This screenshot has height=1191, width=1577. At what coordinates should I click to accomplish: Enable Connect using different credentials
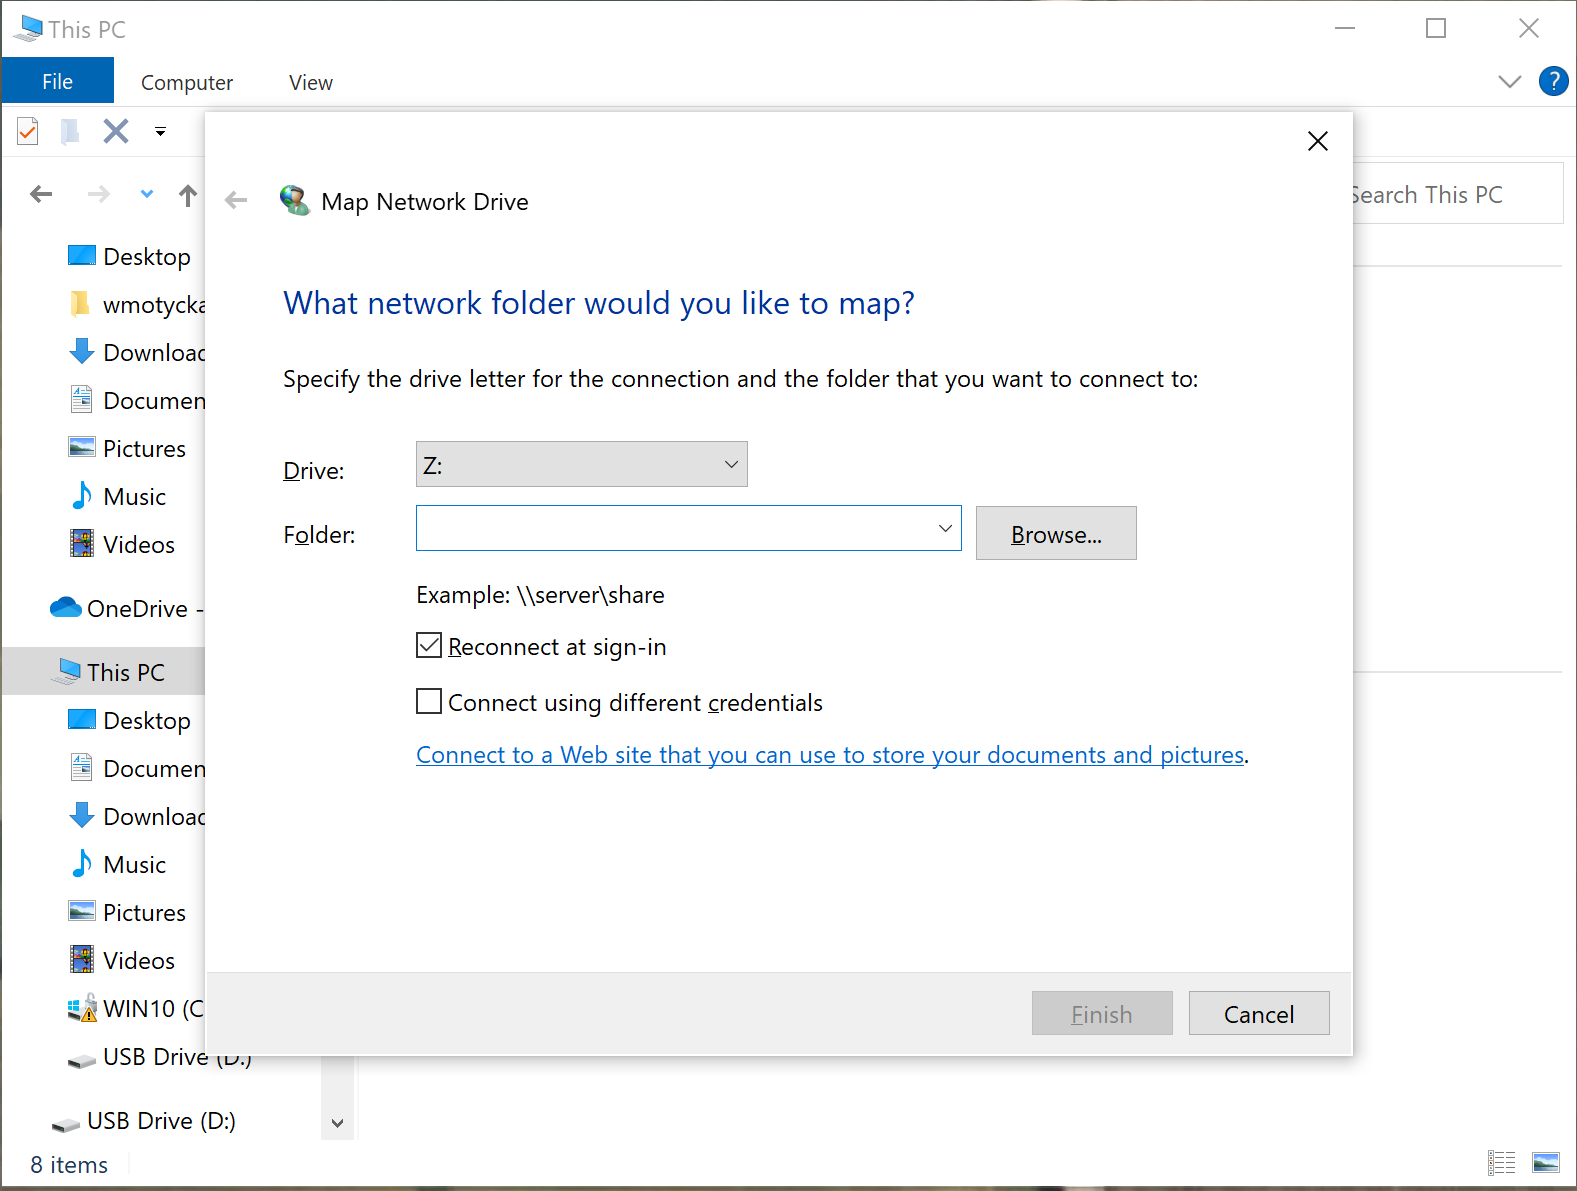429,702
